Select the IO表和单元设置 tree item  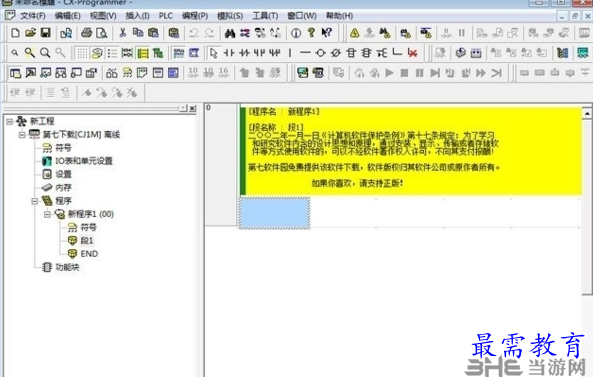point(84,161)
